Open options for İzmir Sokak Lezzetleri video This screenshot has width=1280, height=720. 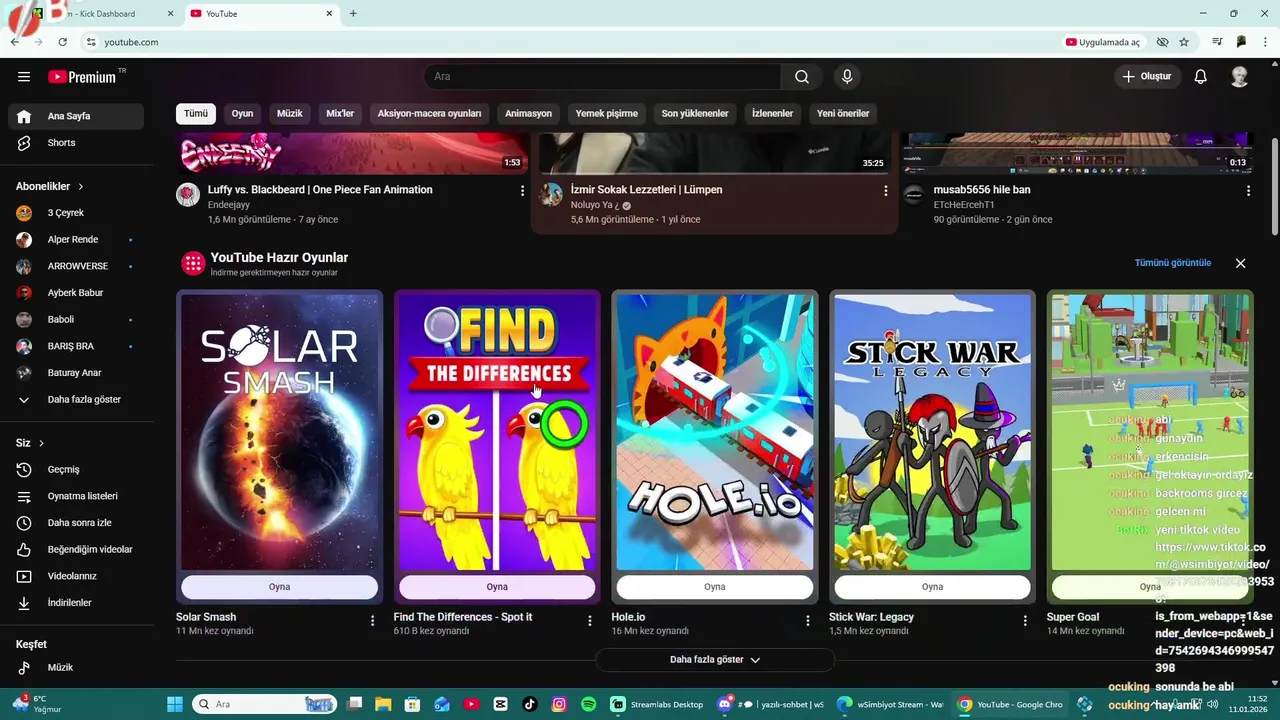pos(885,191)
